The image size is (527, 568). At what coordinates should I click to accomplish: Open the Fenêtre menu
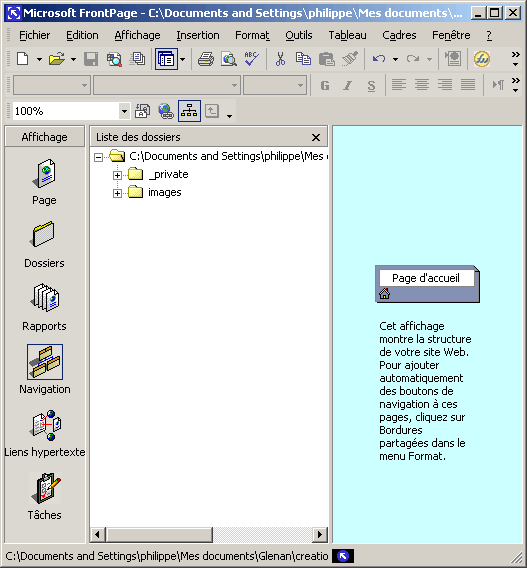(451, 35)
